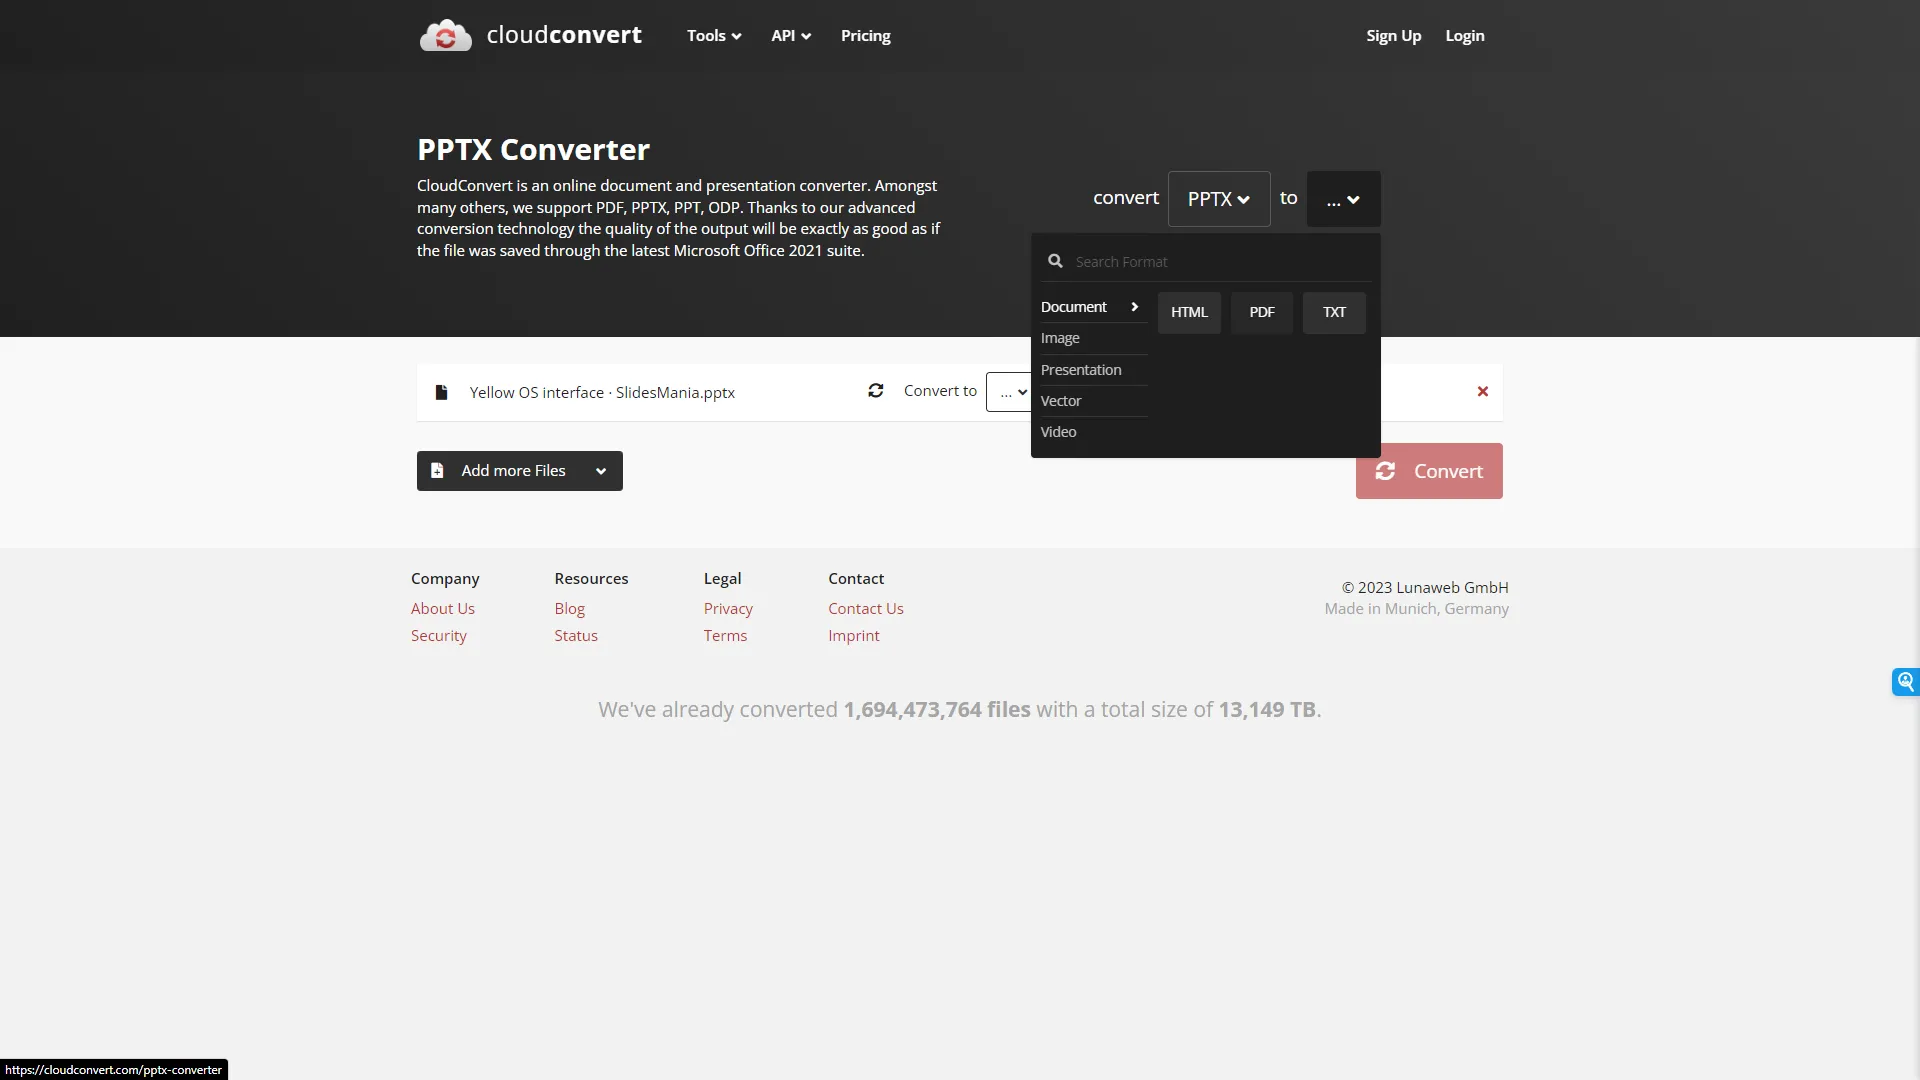The width and height of the screenshot is (1920, 1080).
Task: Open the Add more Files options chevron
Action: [x=601, y=470]
